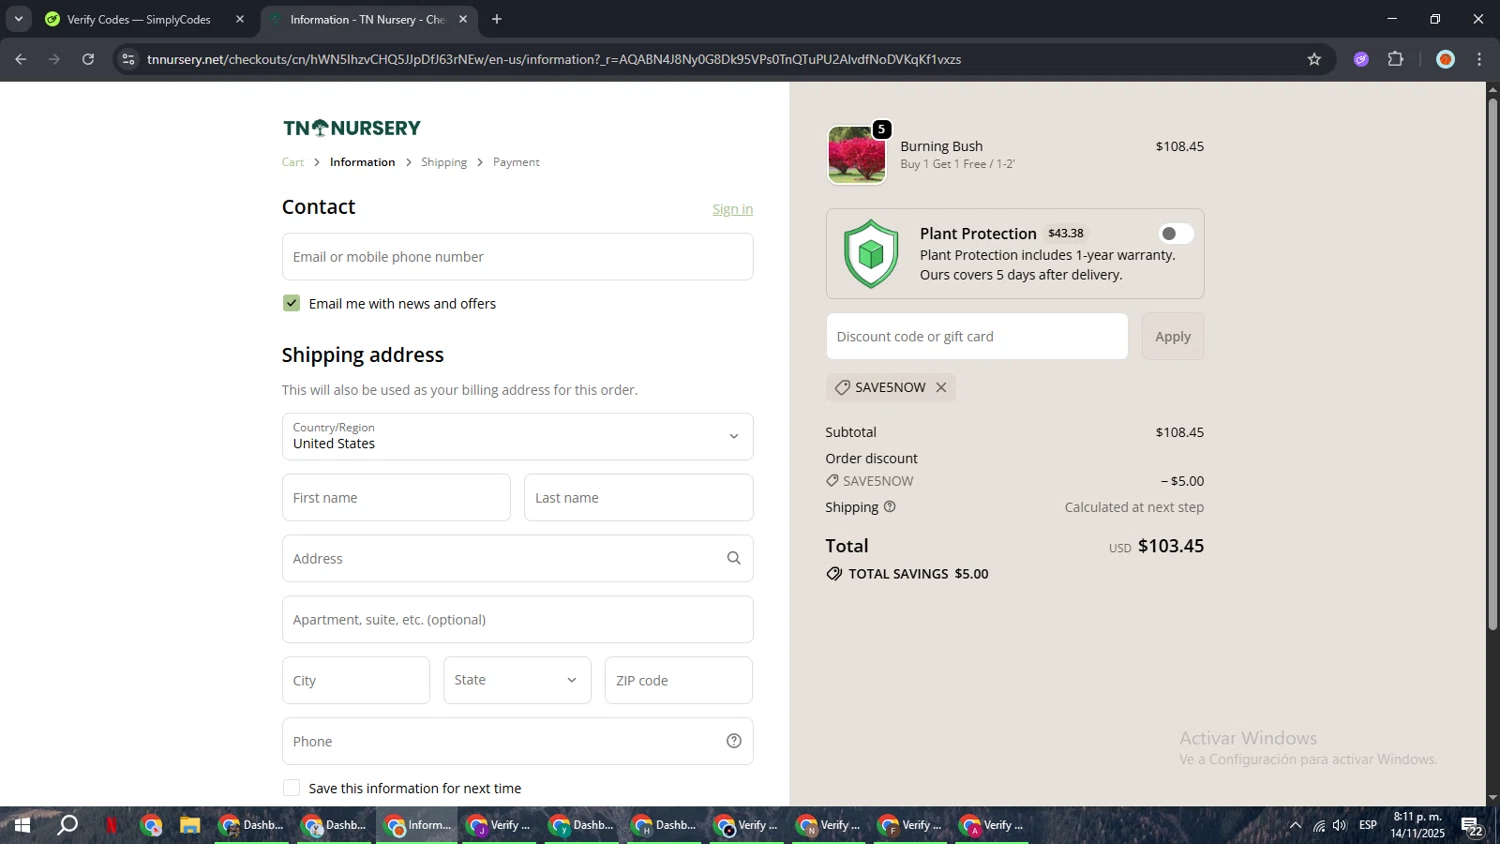
Task: Click the Last name field
Action: 638,497
